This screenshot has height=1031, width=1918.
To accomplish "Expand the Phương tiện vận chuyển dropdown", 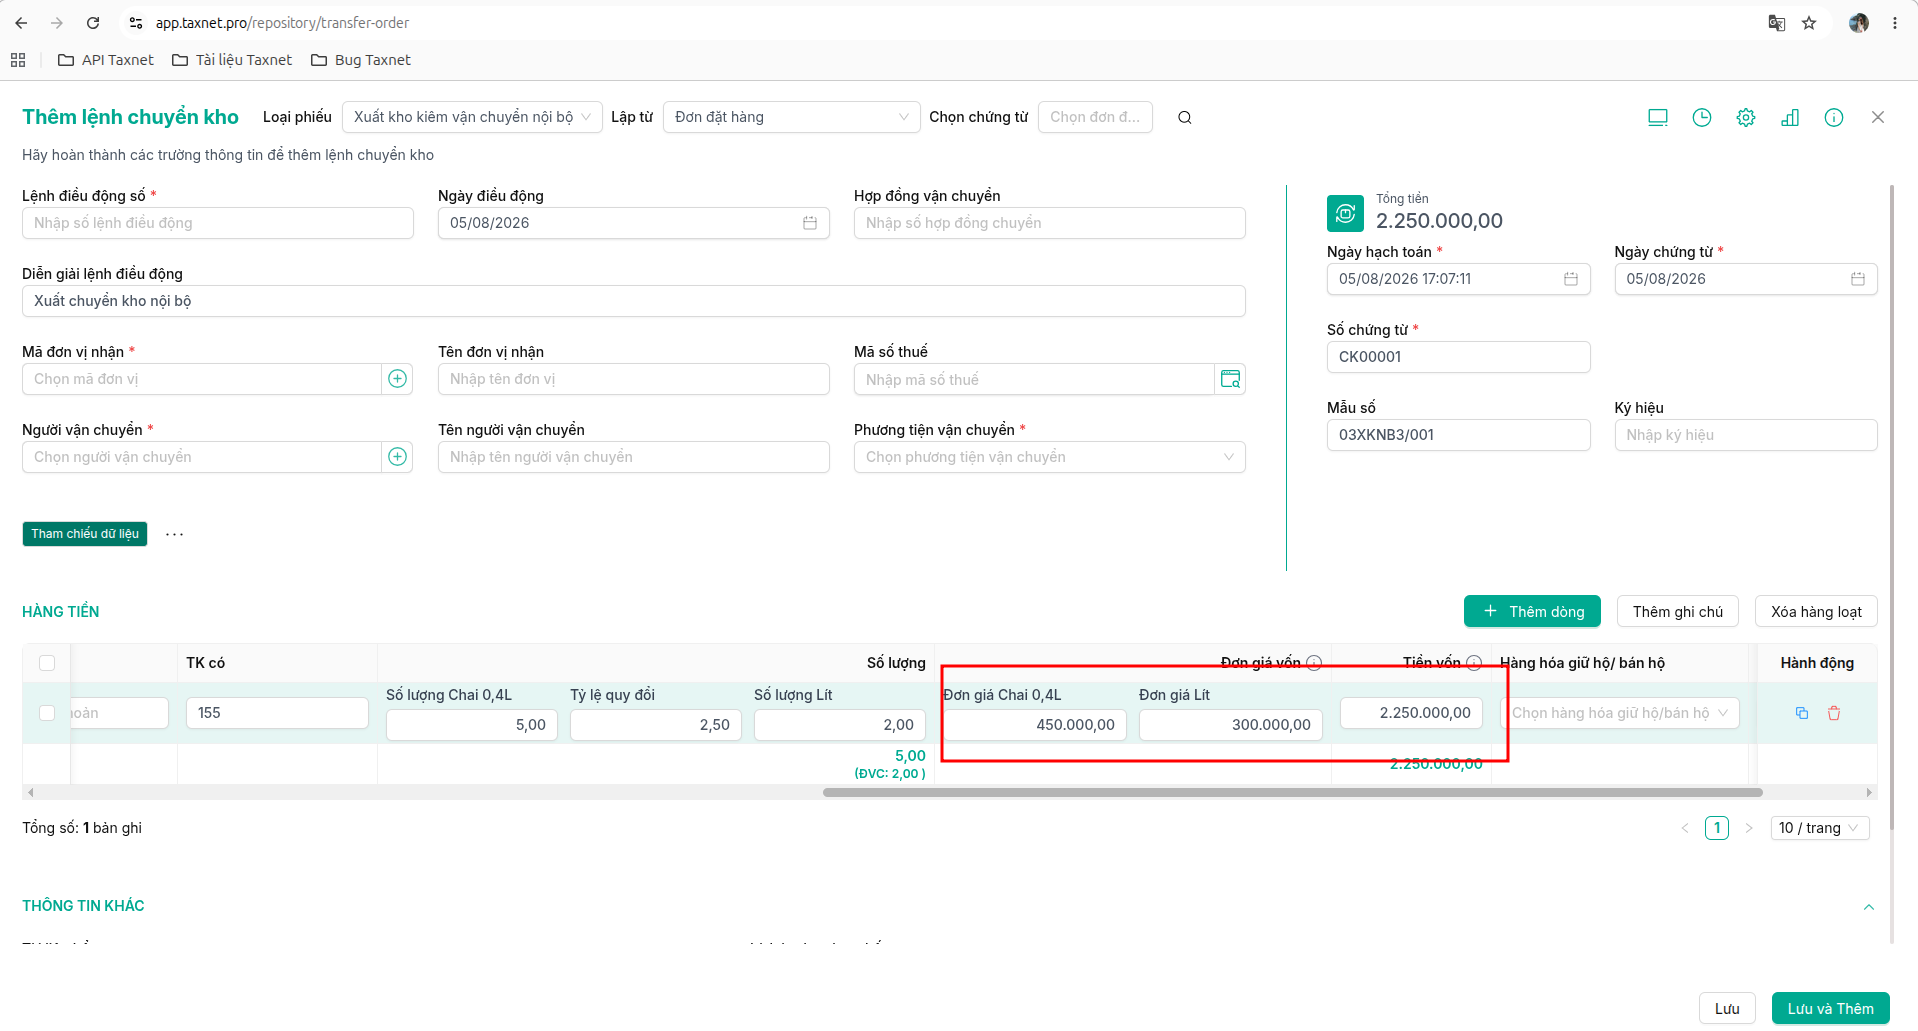I will pyautogui.click(x=1049, y=457).
